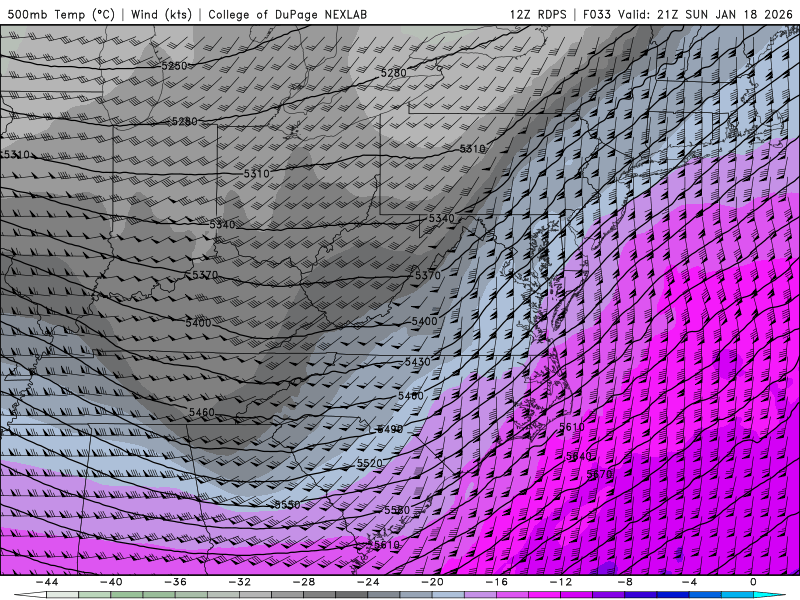Image resolution: width=800 pixels, height=600 pixels.
Task: Click the -12 colorbar tick label
Action: (561, 582)
